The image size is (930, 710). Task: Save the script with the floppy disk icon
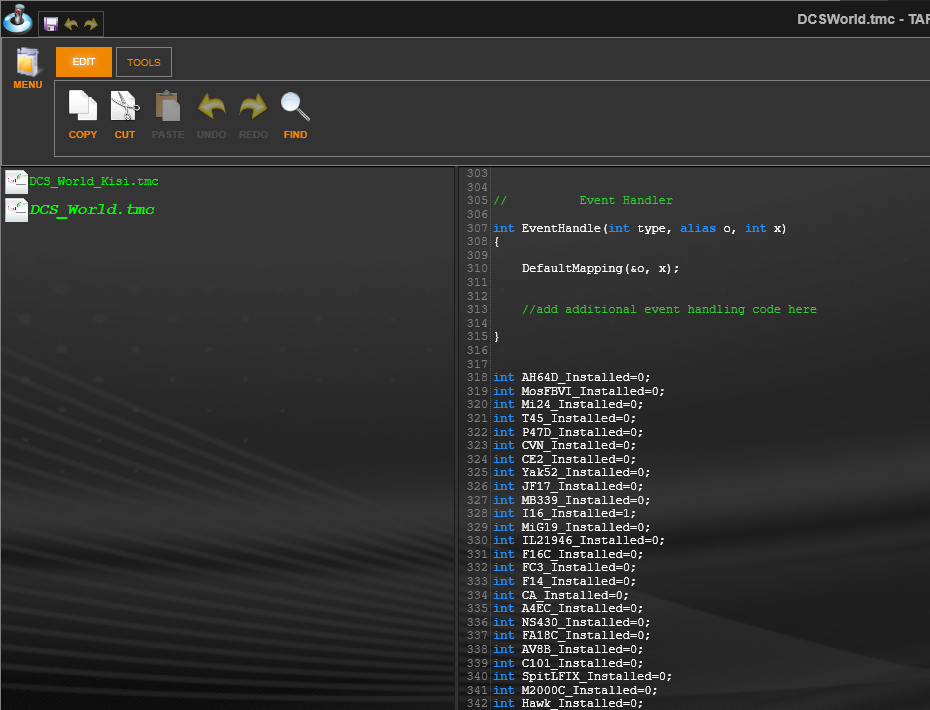click(51, 24)
